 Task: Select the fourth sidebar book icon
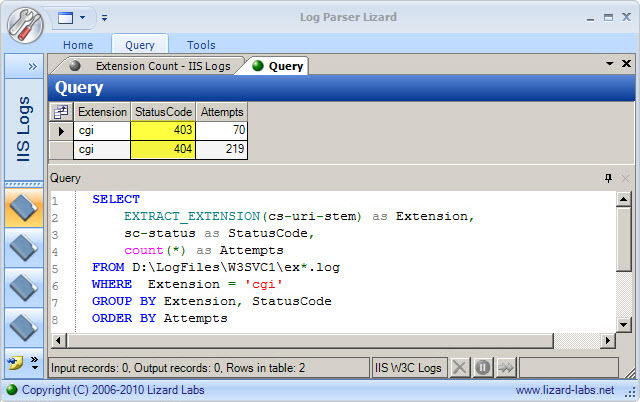click(24, 328)
